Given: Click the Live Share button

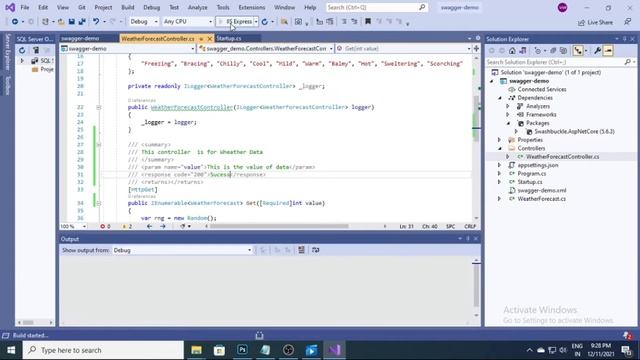Looking at the screenshot, I should pyautogui.click(x=596, y=22).
